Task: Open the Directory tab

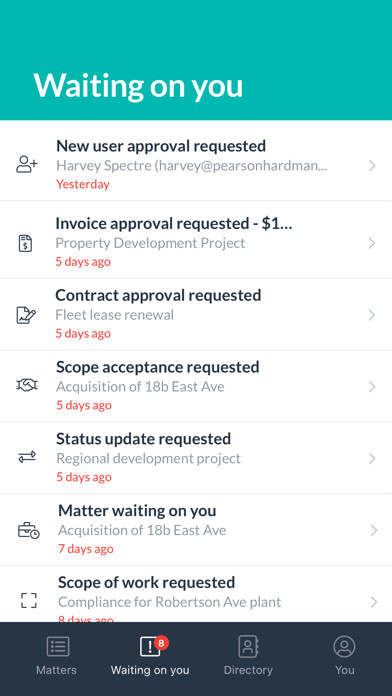Action: (x=248, y=656)
